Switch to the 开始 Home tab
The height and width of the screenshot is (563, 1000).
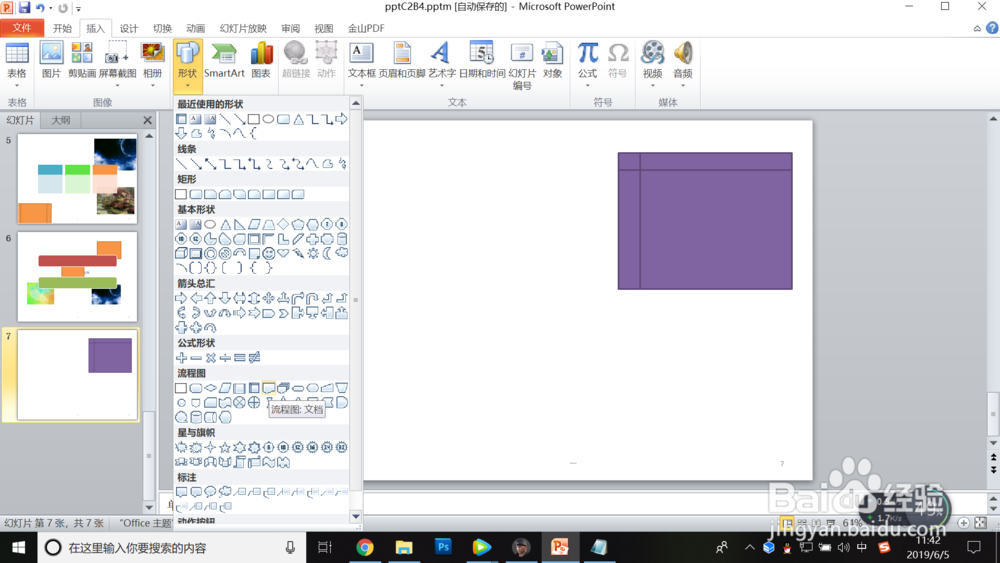click(x=62, y=28)
